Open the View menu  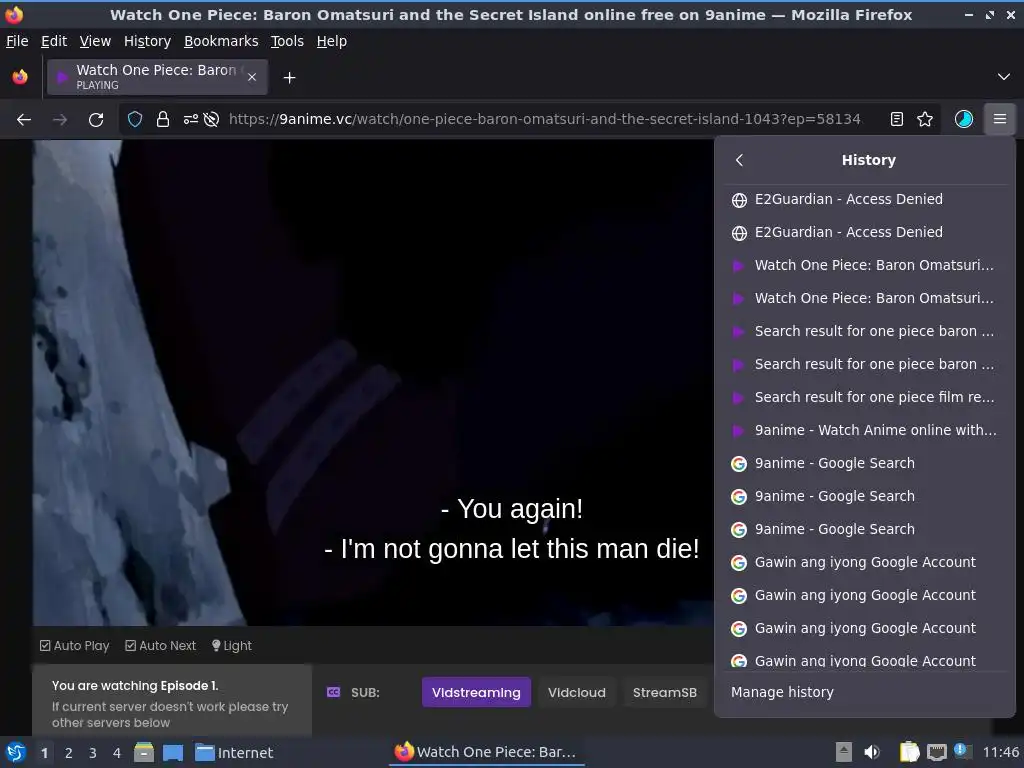click(x=95, y=41)
